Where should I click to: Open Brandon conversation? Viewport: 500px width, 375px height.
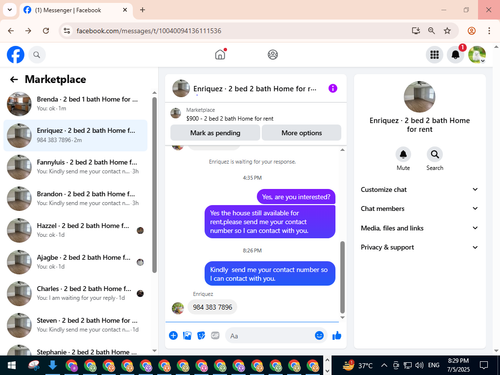(x=75, y=198)
